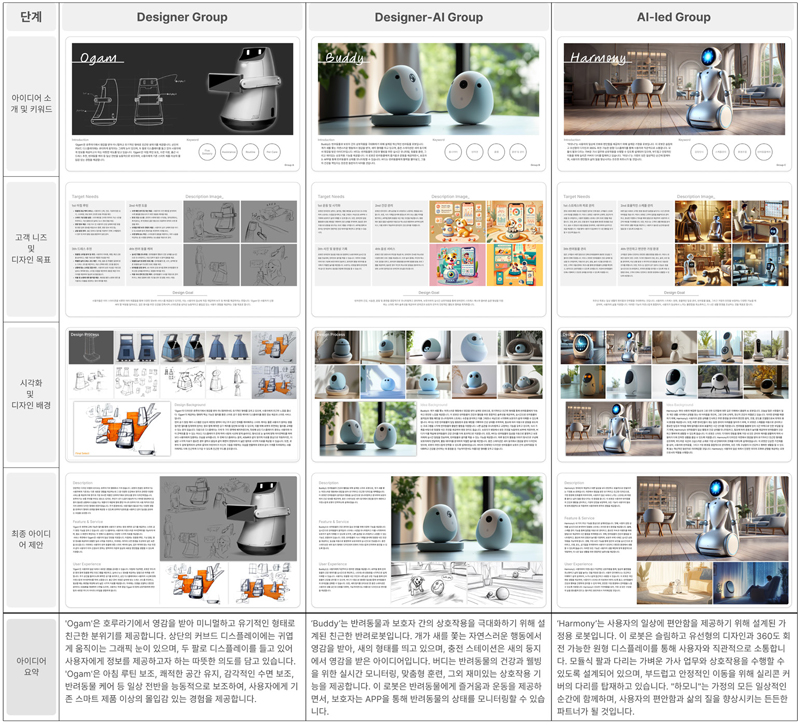Image resolution: width=800 pixels, height=725 pixels.
Task: View Ogam final idea proposal slide
Action: click(x=183, y=538)
